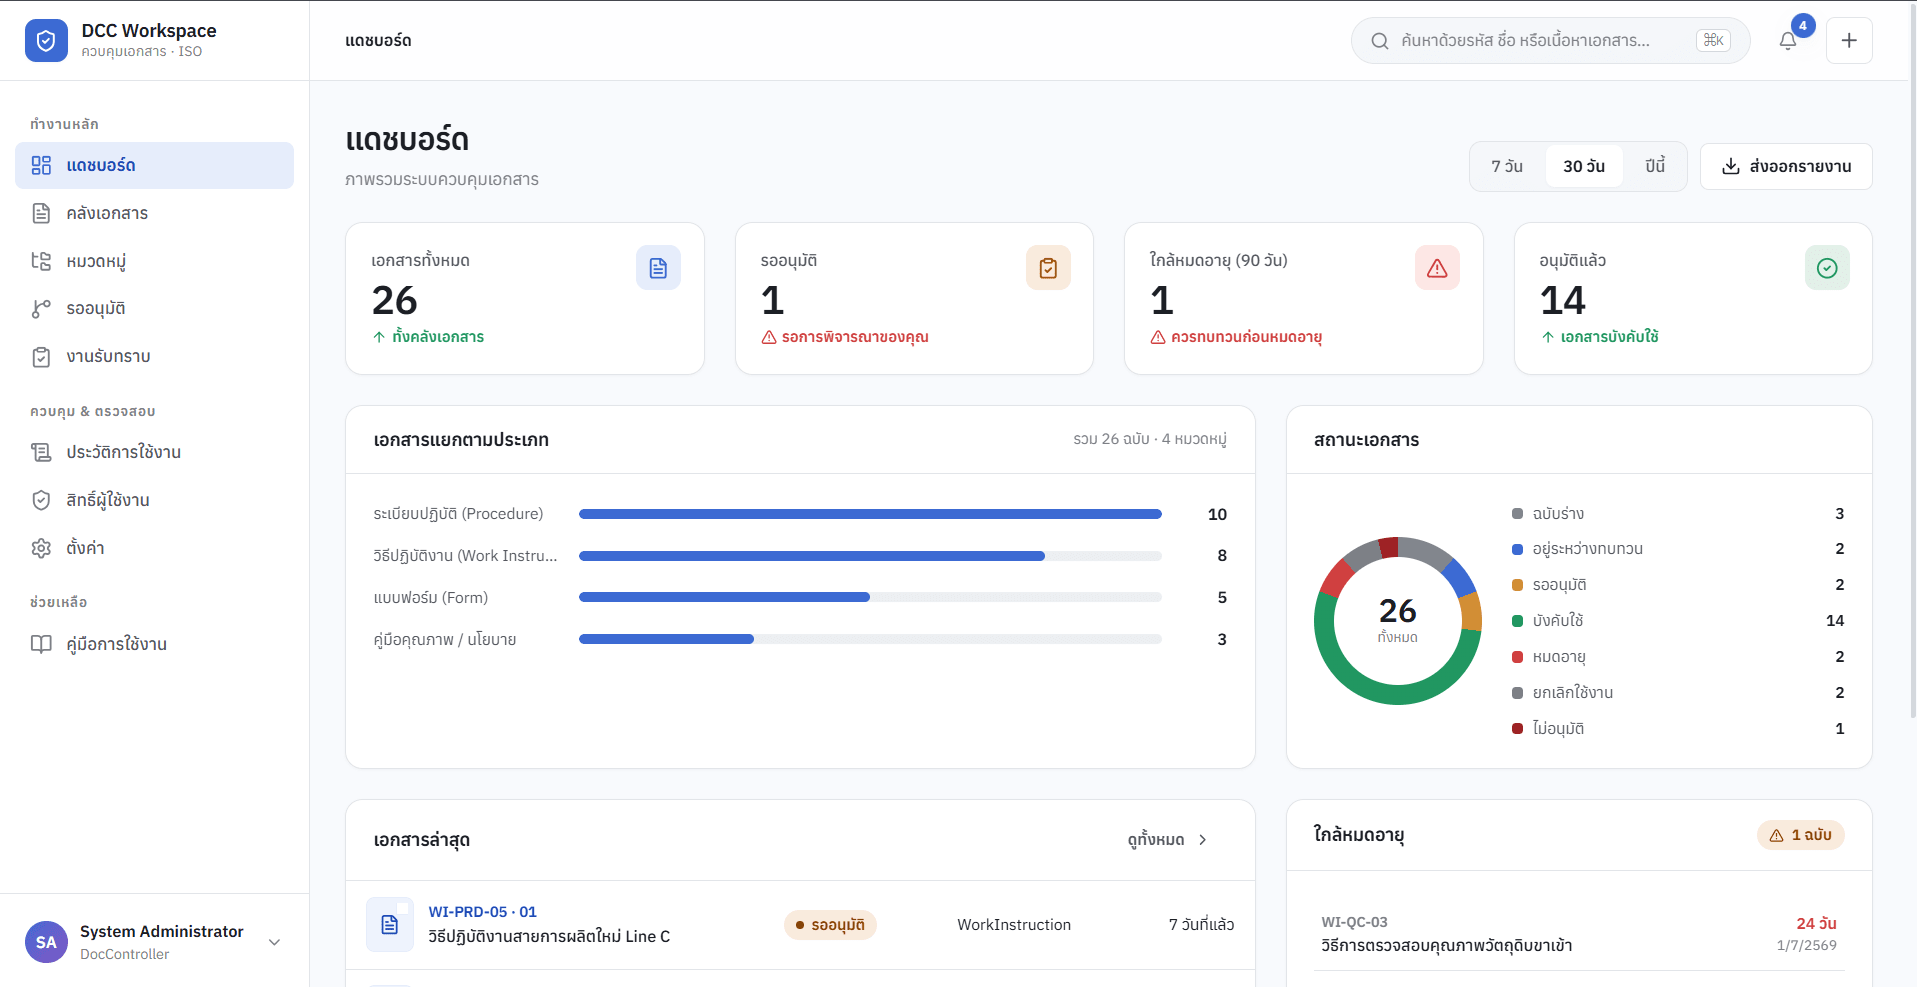Image resolution: width=1917 pixels, height=987 pixels.
Task: Focus the document search field
Action: click(1550, 41)
